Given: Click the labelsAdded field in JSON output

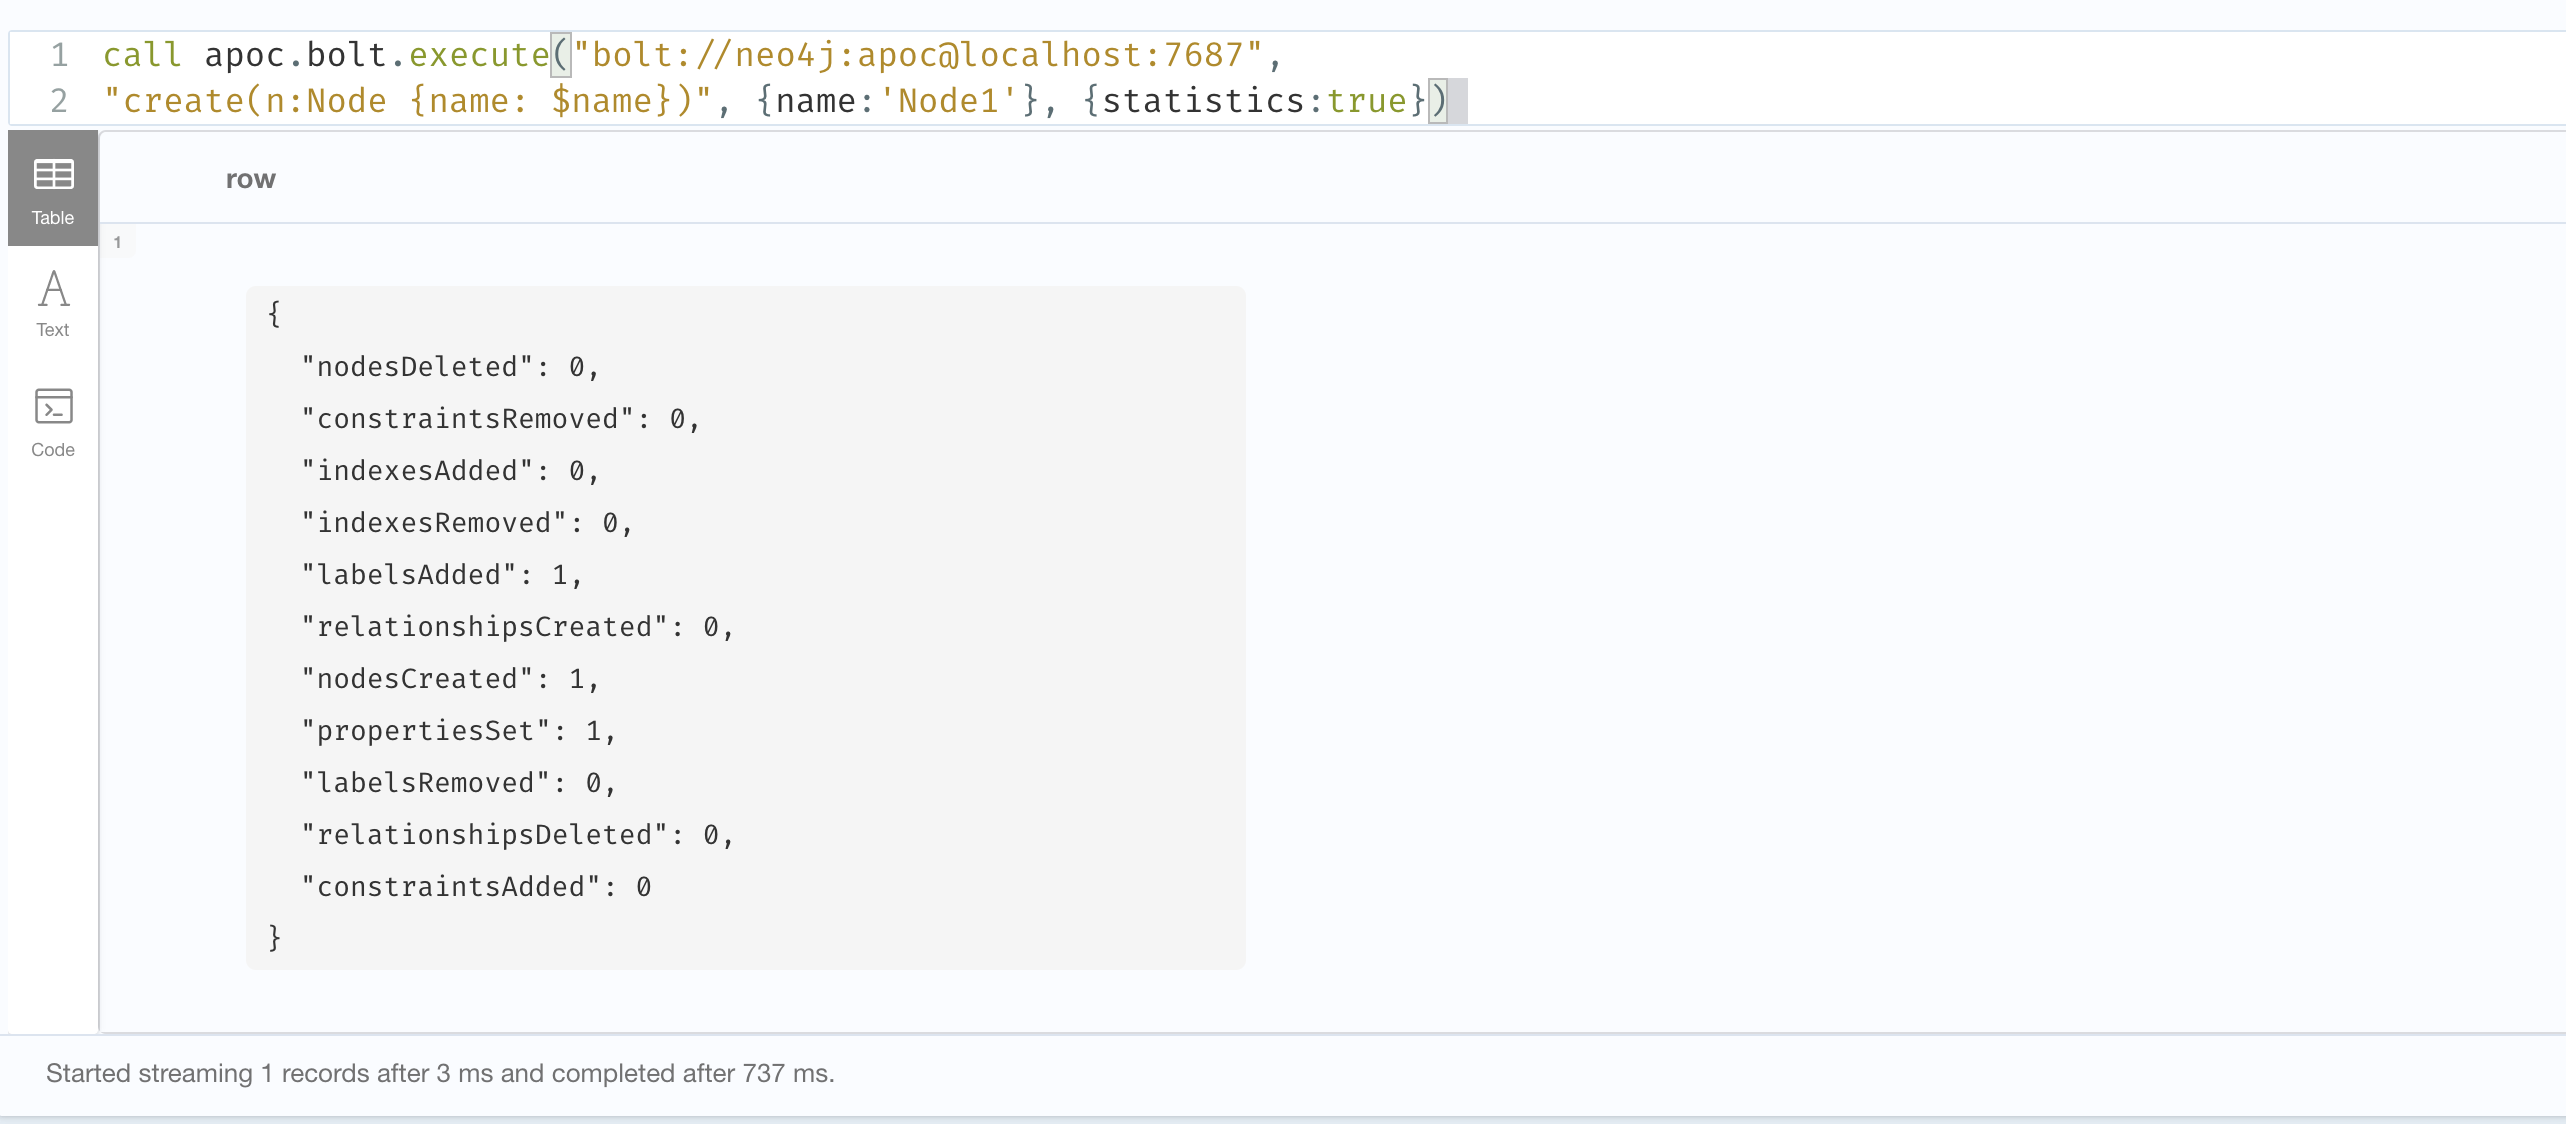Looking at the screenshot, I should [x=414, y=575].
